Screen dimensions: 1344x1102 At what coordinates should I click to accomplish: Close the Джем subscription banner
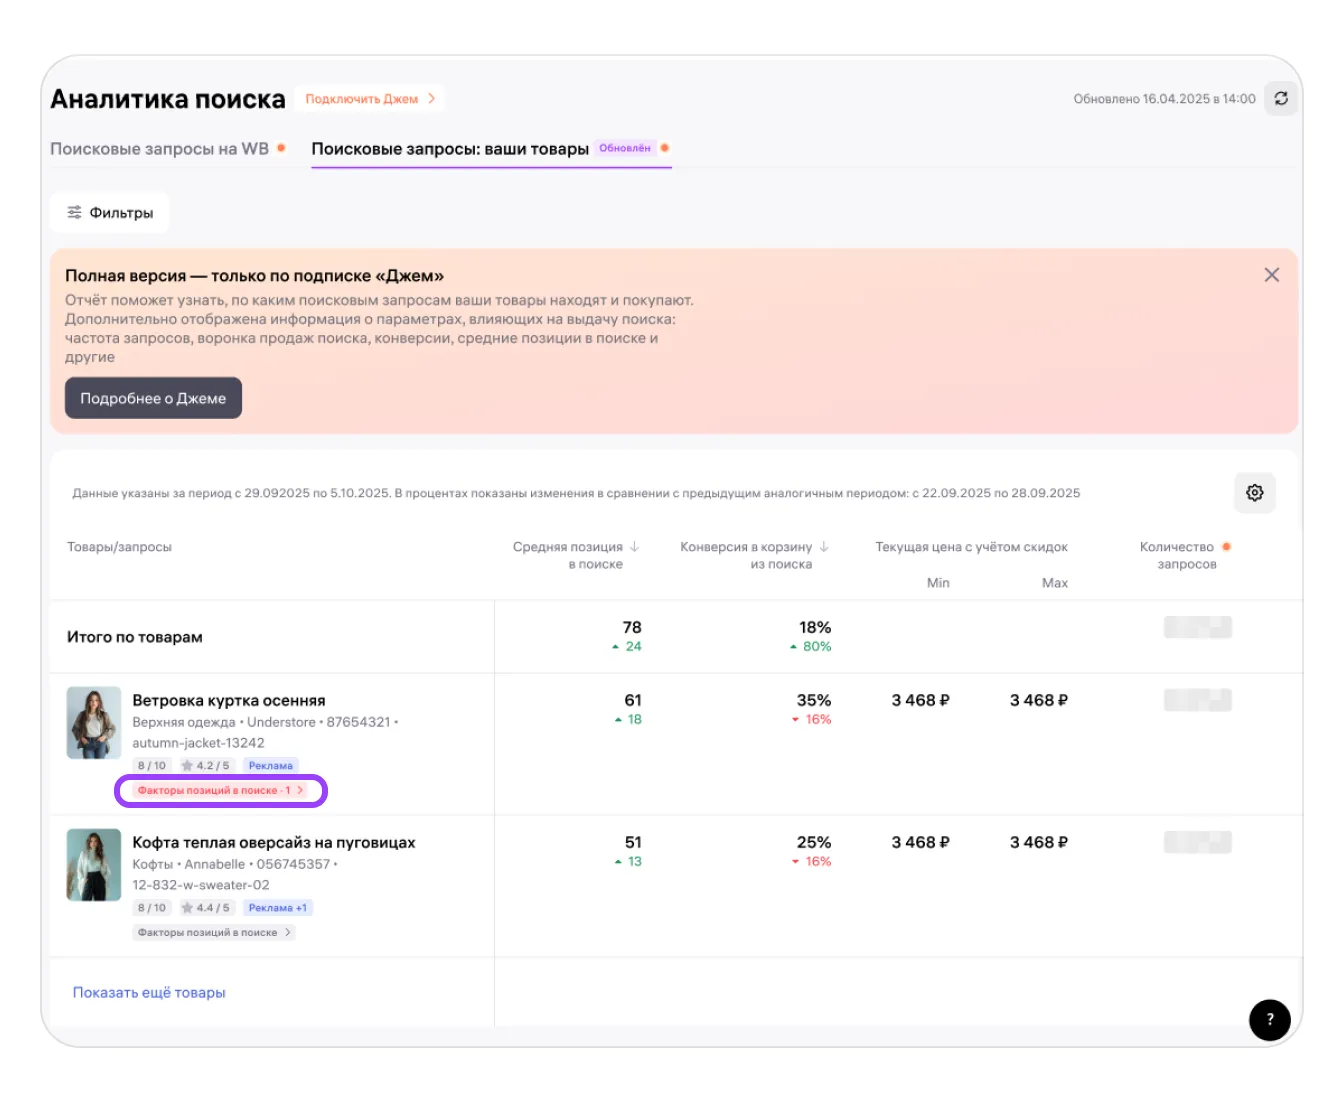pos(1271,275)
